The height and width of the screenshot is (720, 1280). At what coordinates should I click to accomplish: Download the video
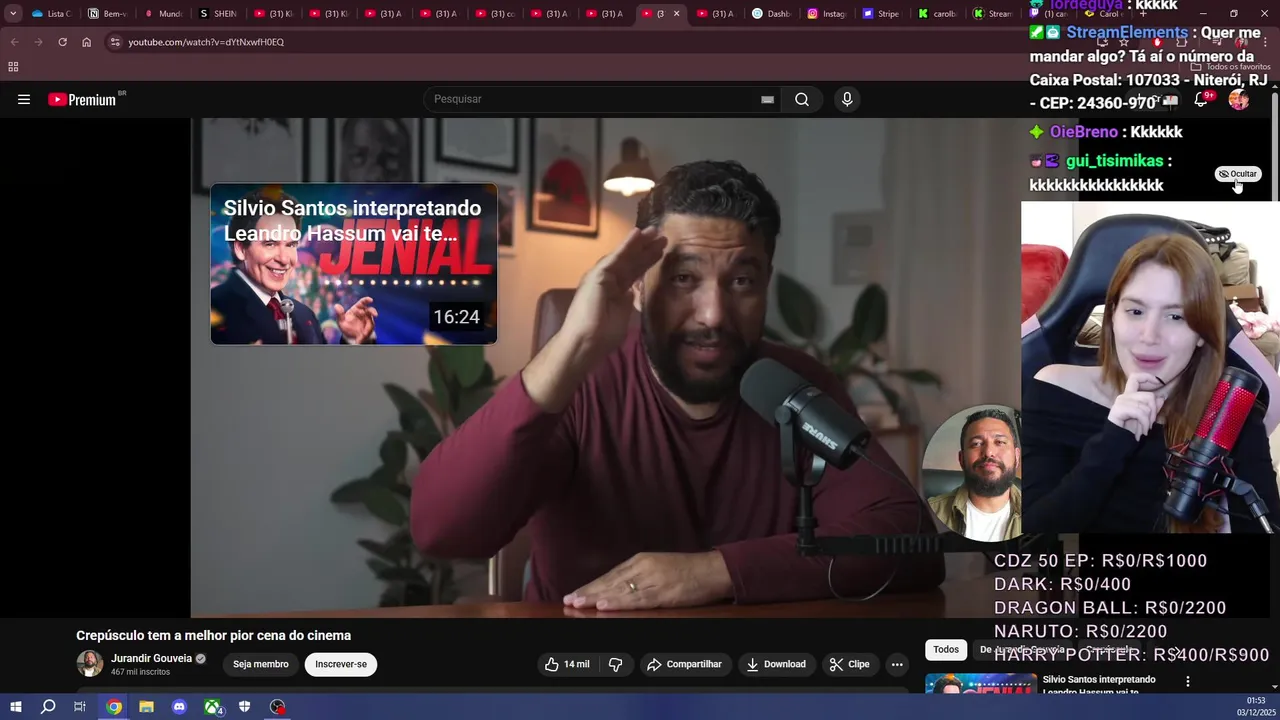(776, 664)
